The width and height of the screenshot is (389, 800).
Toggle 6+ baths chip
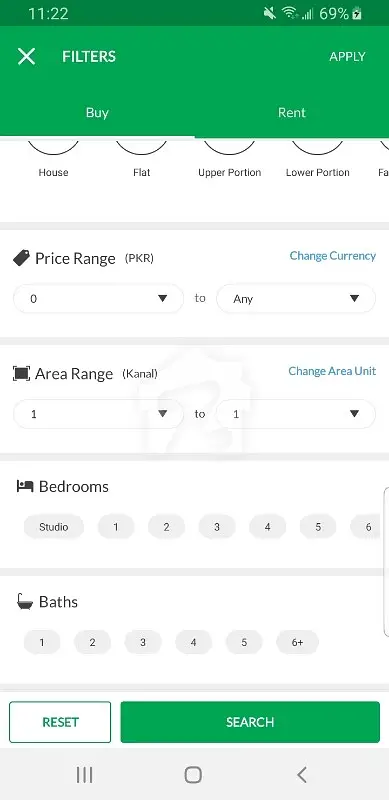click(x=298, y=642)
